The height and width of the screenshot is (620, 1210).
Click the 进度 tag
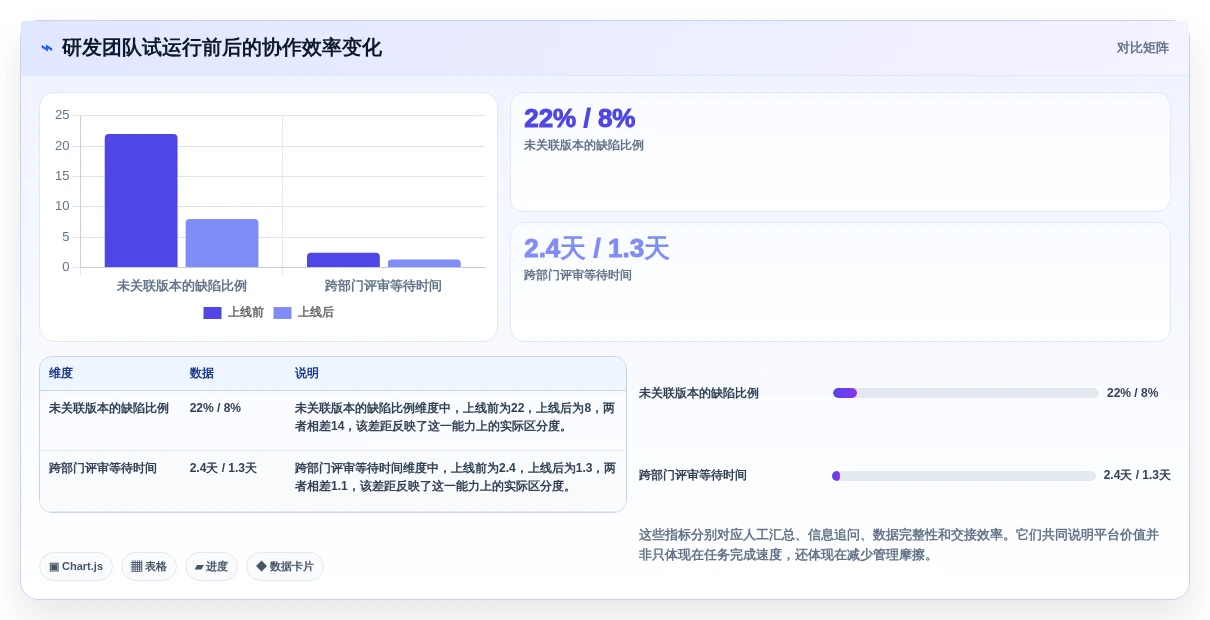coord(211,566)
